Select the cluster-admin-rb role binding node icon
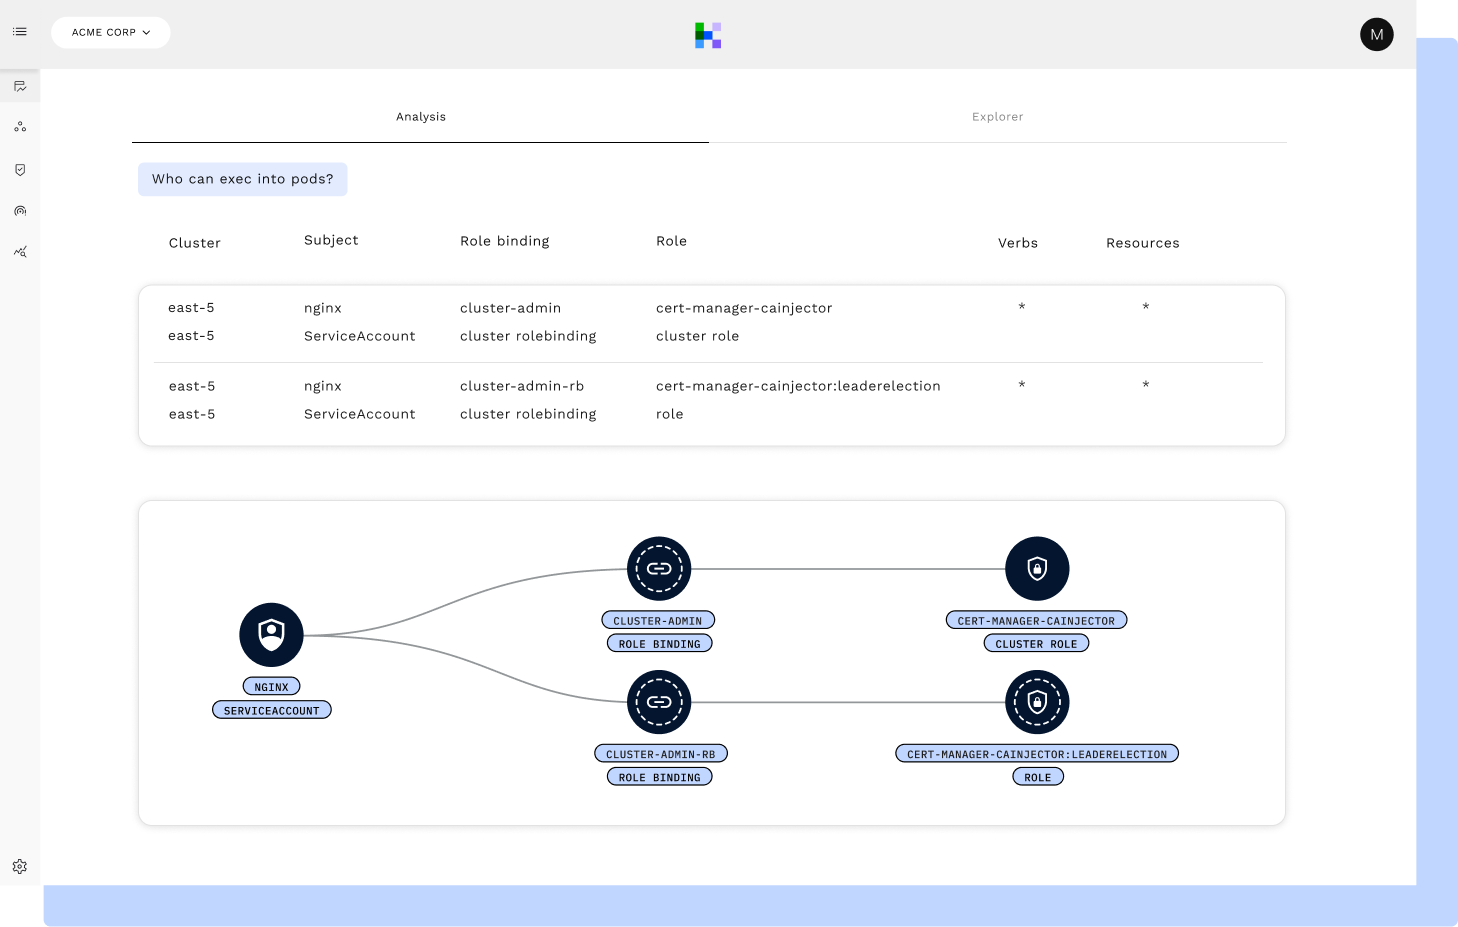1458x927 pixels. [x=659, y=702]
